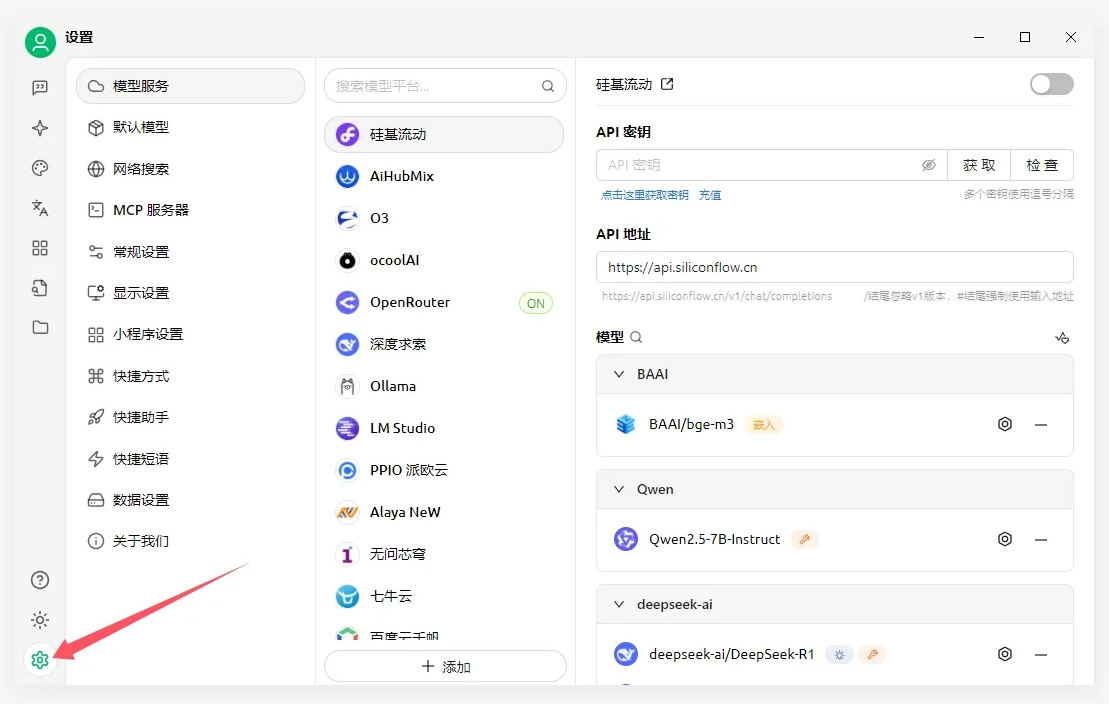Open 默认模型 settings section
The image size is (1109, 704).
point(141,127)
